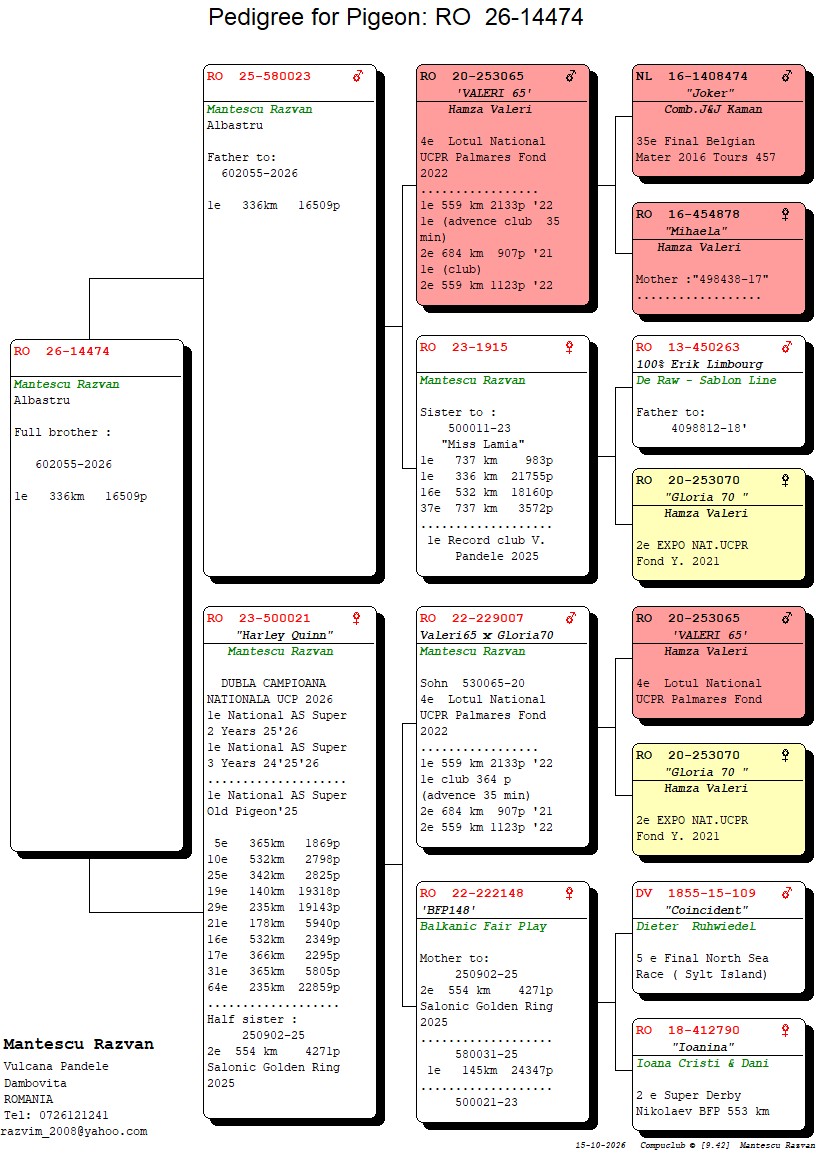Select the owner 'Ioana Cristi & Dani'
Screen dimensions: 816x1172
click(702, 1064)
